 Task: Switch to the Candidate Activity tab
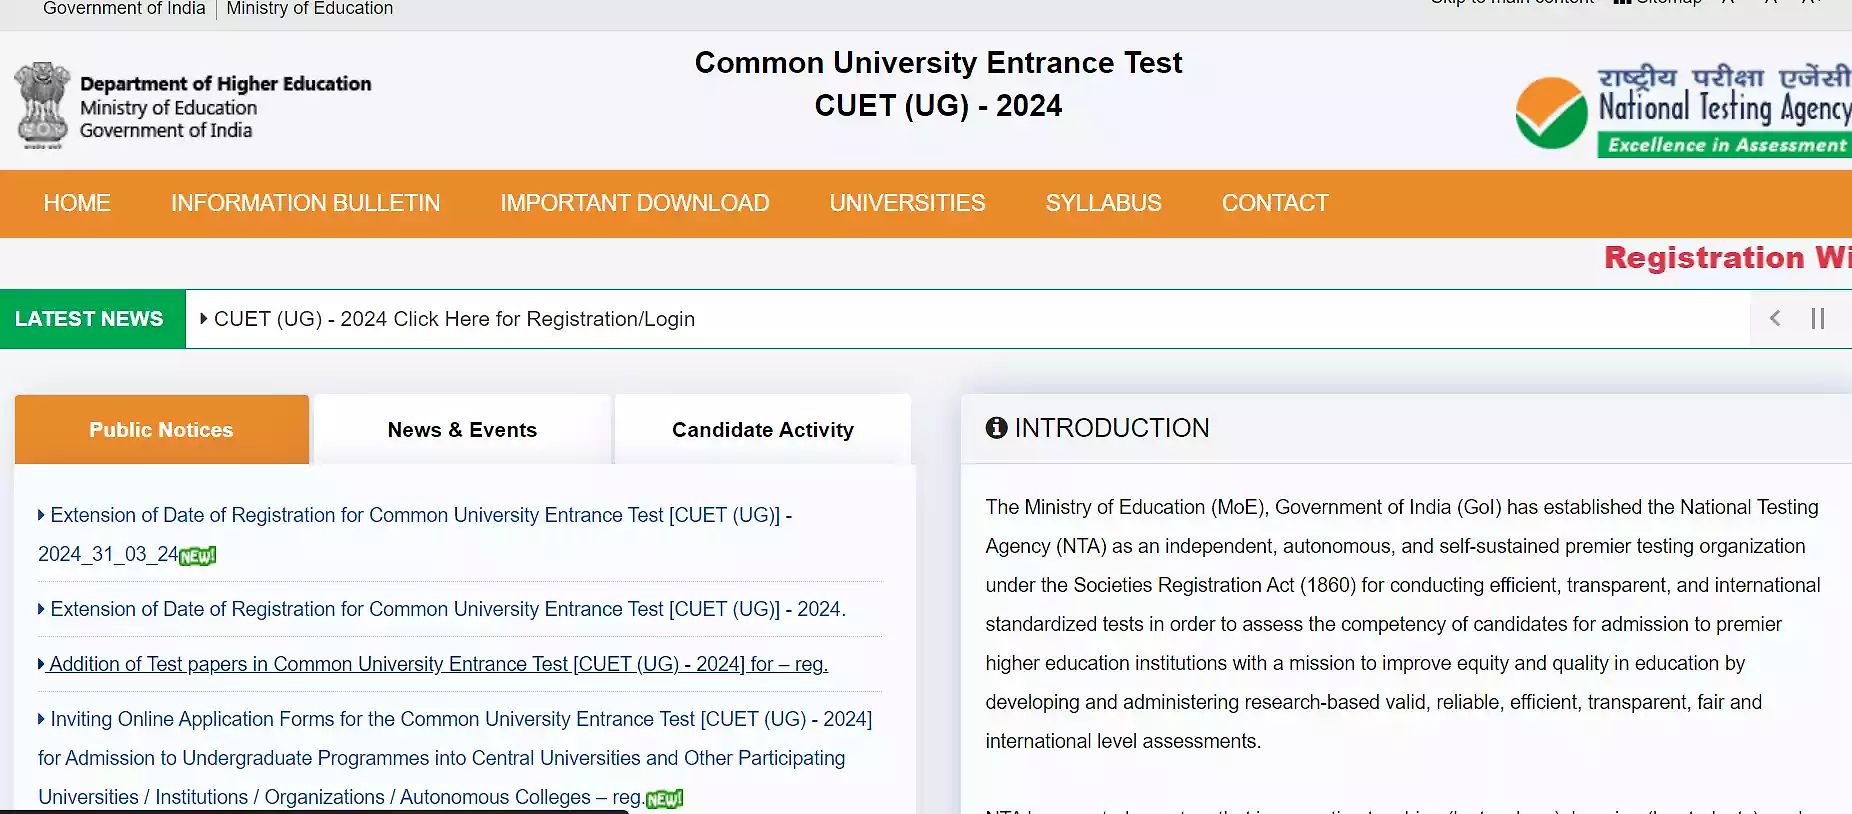(x=763, y=429)
